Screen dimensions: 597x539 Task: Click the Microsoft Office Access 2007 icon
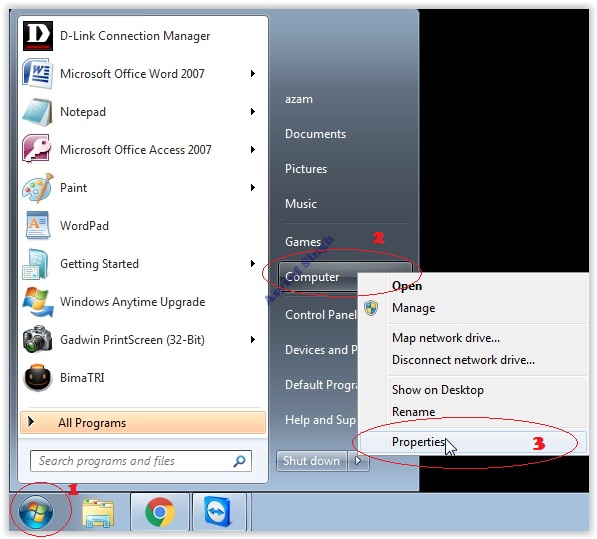pyautogui.click(x=37, y=149)
